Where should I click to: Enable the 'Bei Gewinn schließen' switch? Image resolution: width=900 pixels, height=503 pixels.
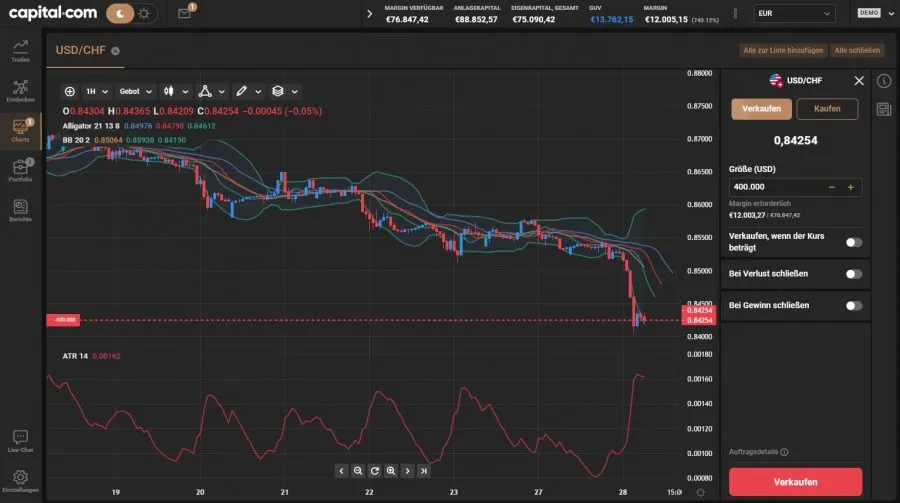(853, 305)
